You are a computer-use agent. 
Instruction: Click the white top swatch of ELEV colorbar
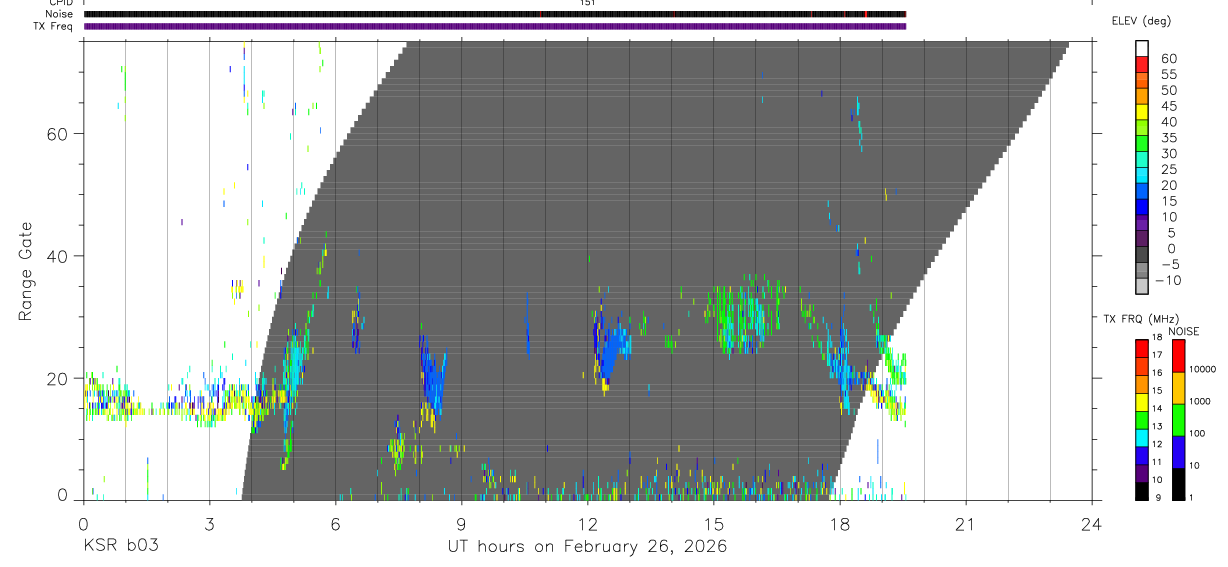[1142, 49]
